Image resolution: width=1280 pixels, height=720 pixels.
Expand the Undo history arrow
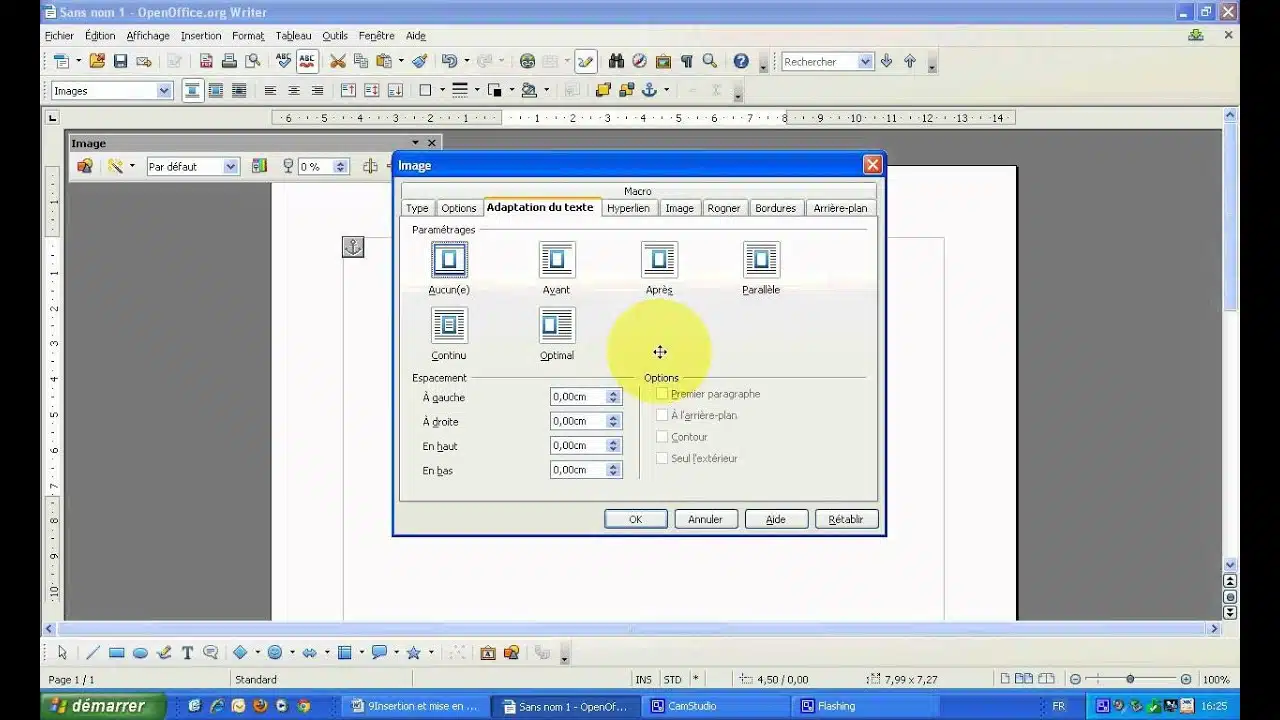tap(467, 61)
